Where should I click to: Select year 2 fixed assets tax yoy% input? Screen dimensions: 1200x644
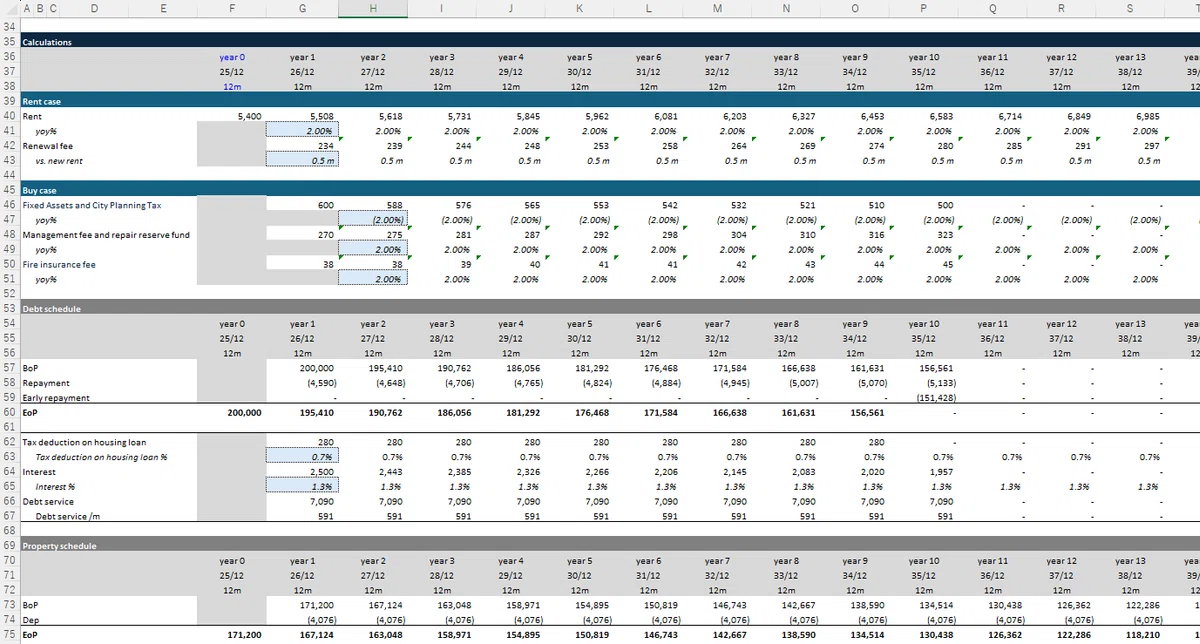point(373,219)
